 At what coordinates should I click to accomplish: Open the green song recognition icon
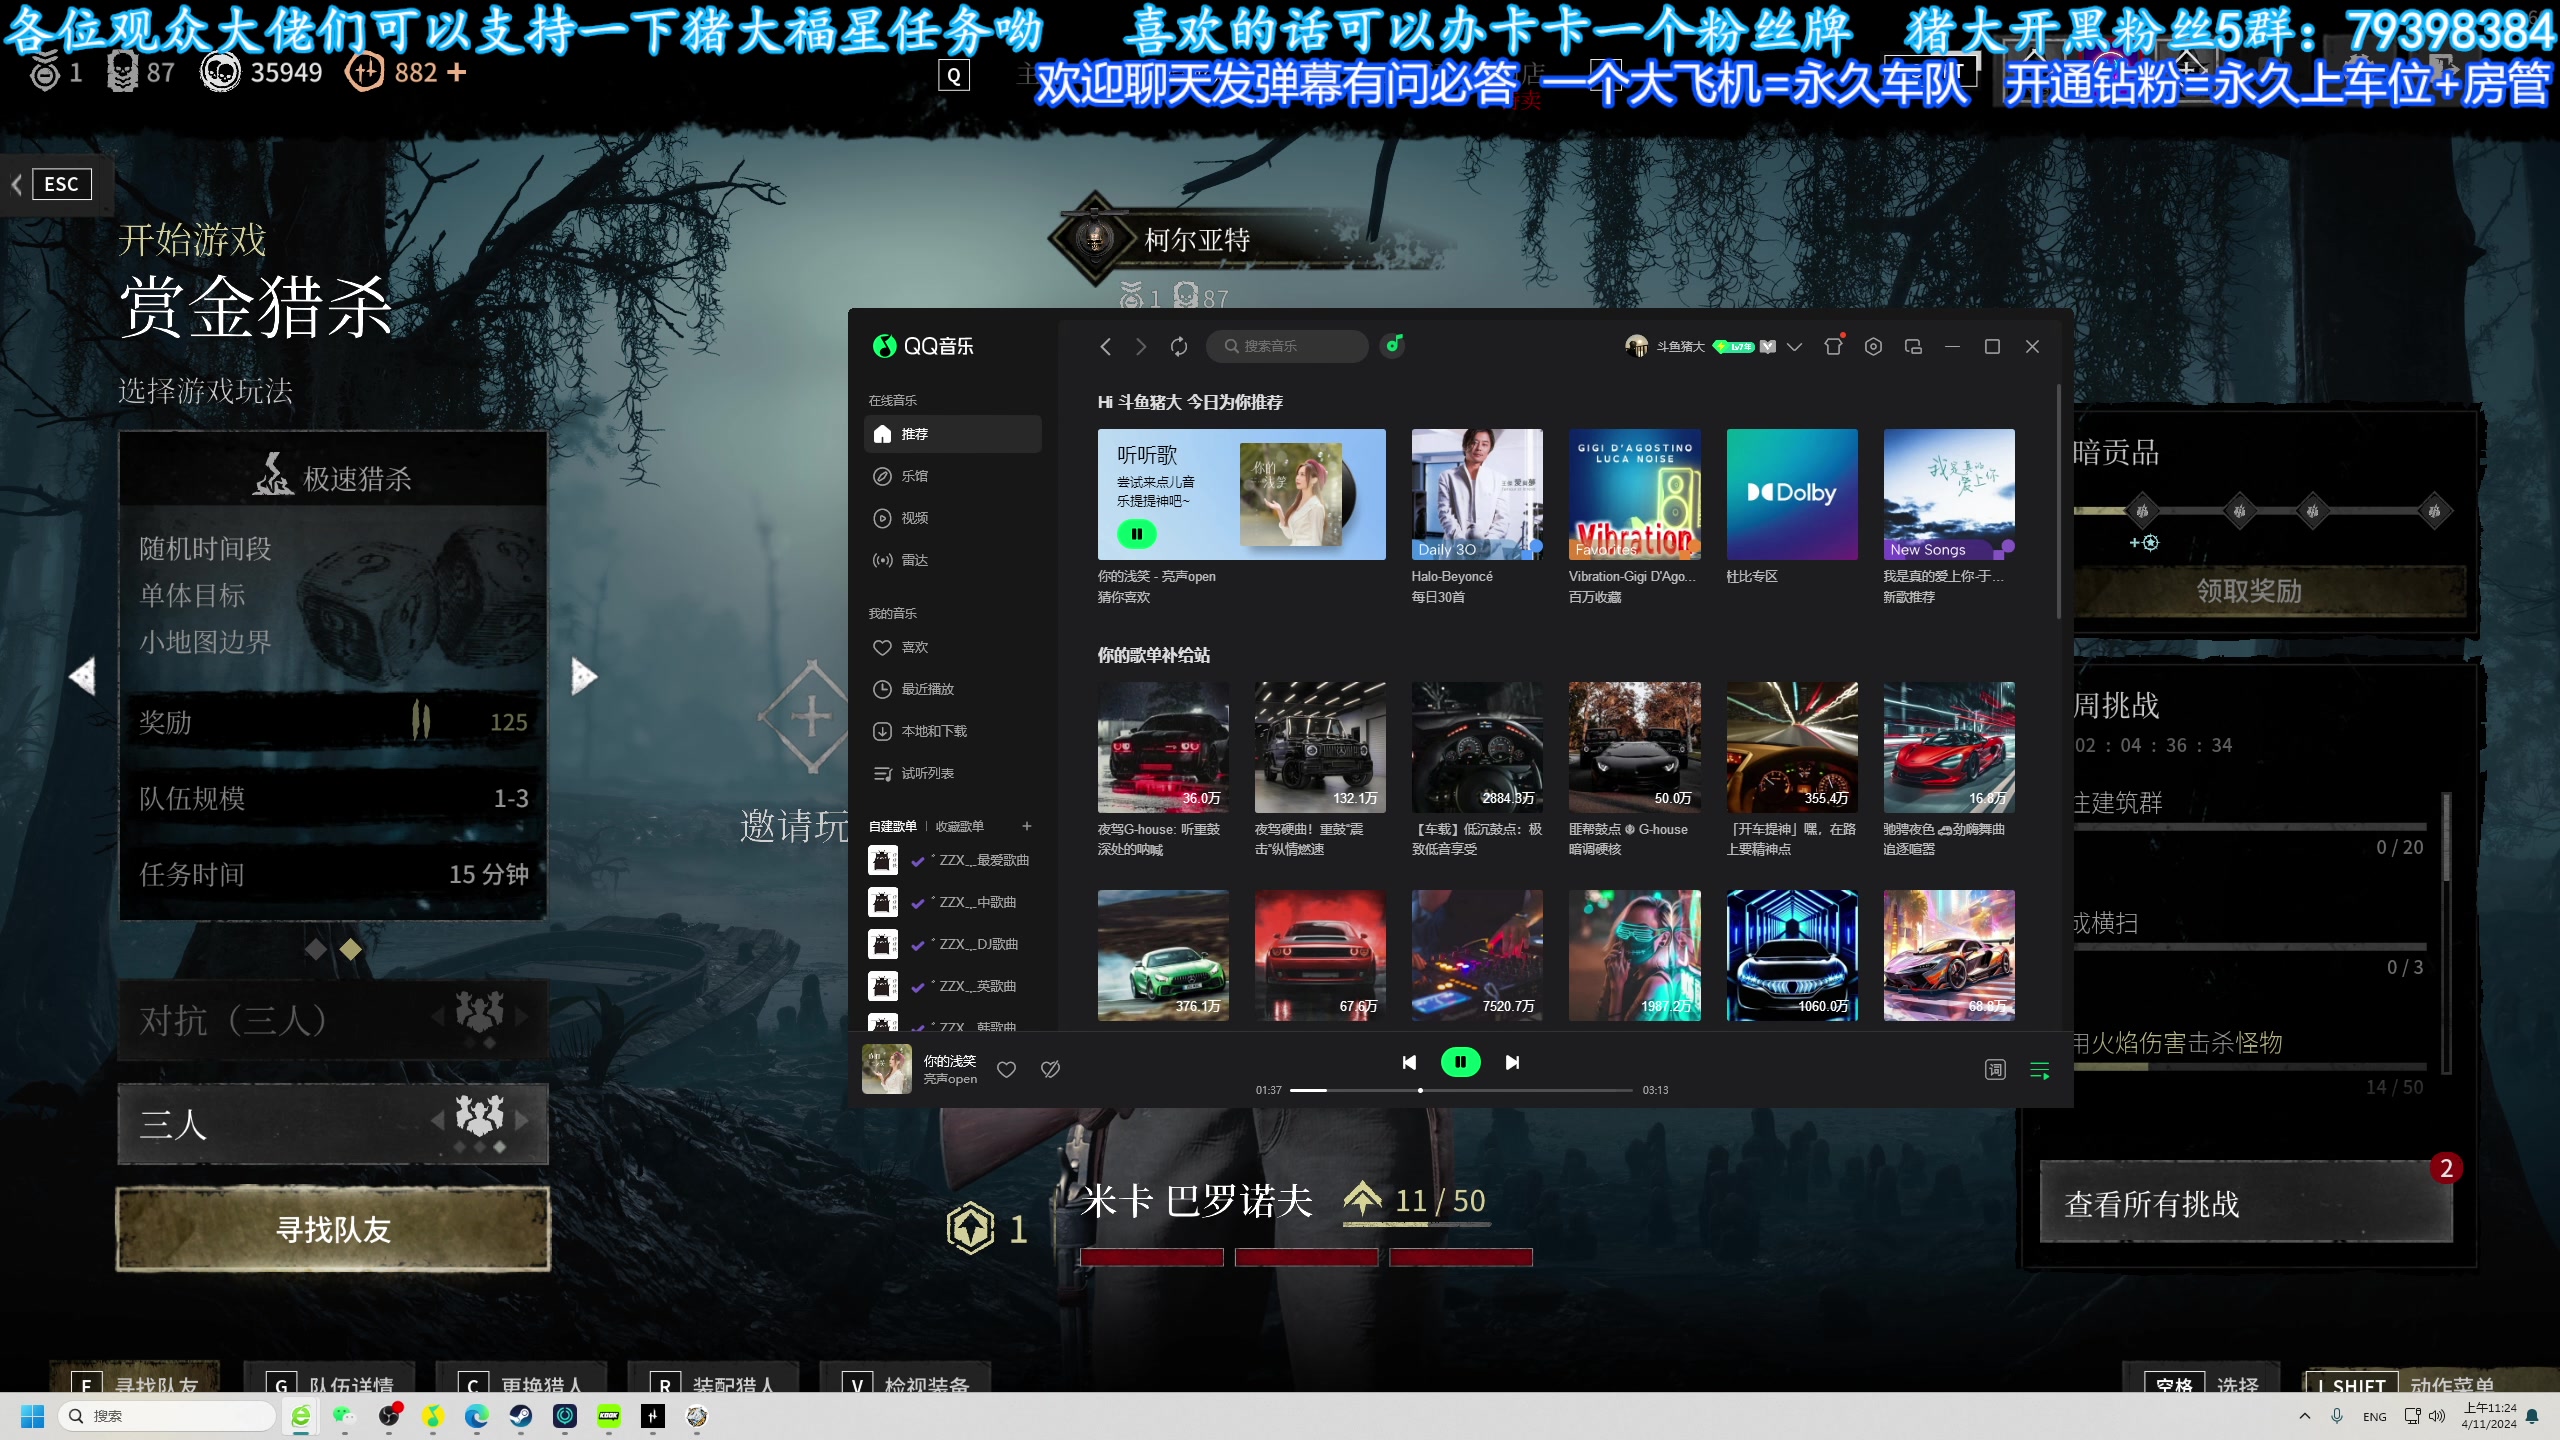tap(1393, 345)
